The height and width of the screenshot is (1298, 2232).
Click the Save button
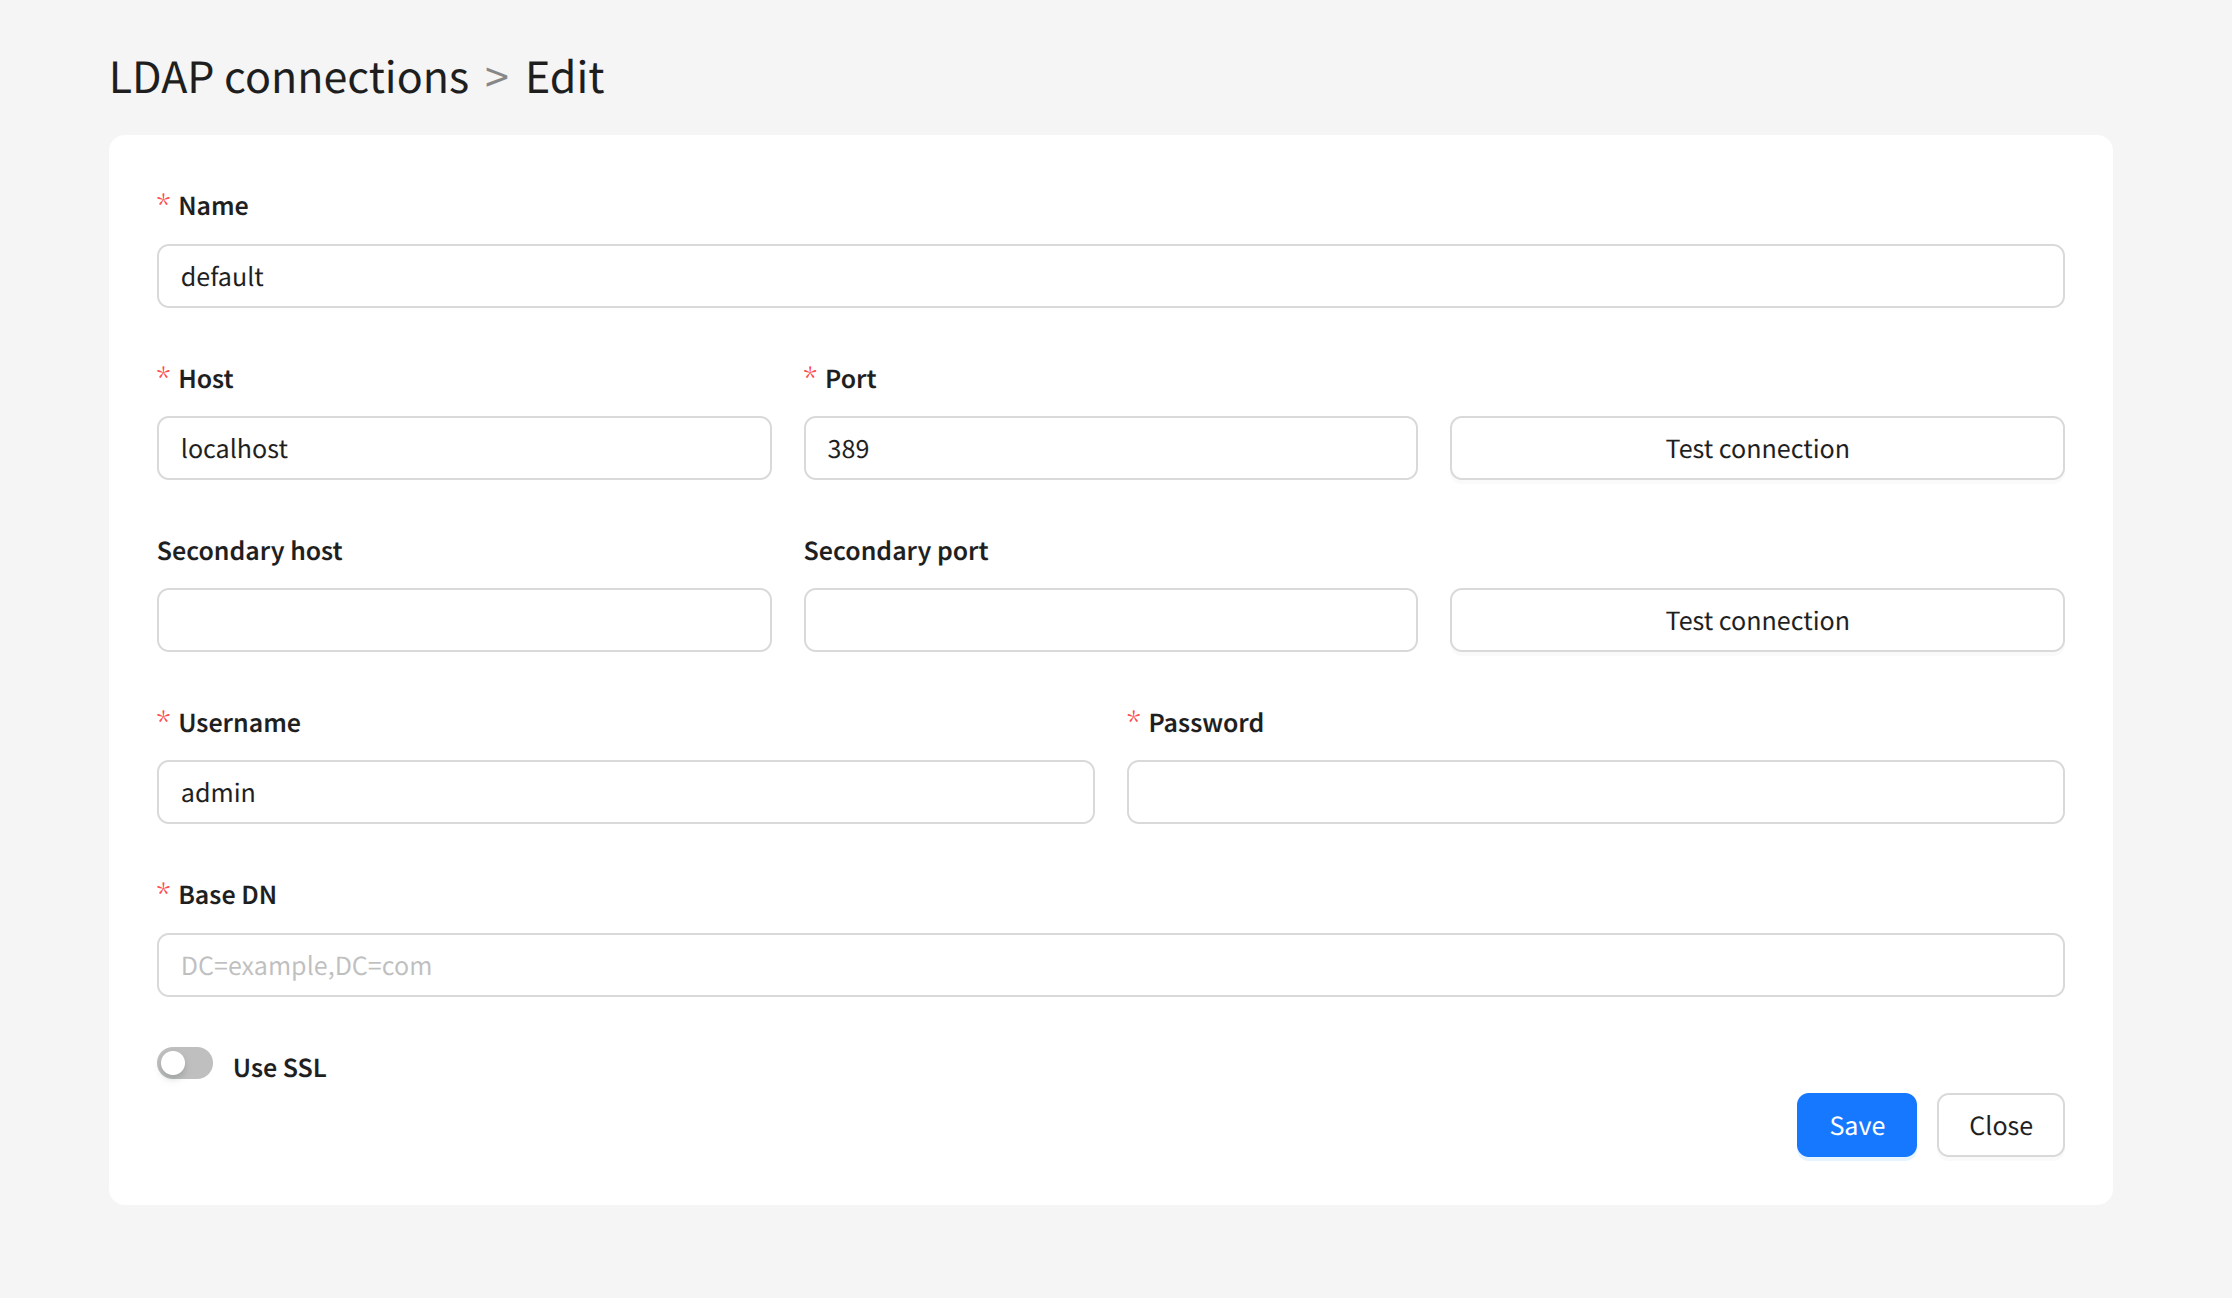point(1856,1125)
